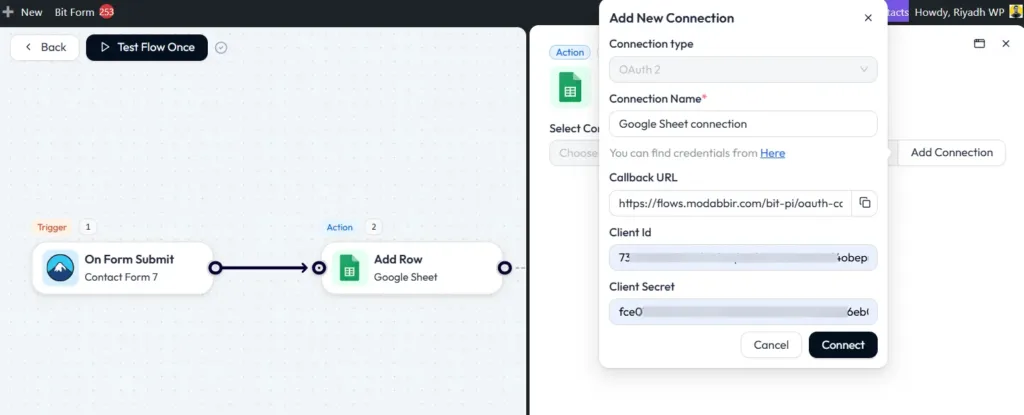The height and width of the screenshot is (415, 1024).
Task: Click the panel window-mode icon
Action: coord(979,44)
